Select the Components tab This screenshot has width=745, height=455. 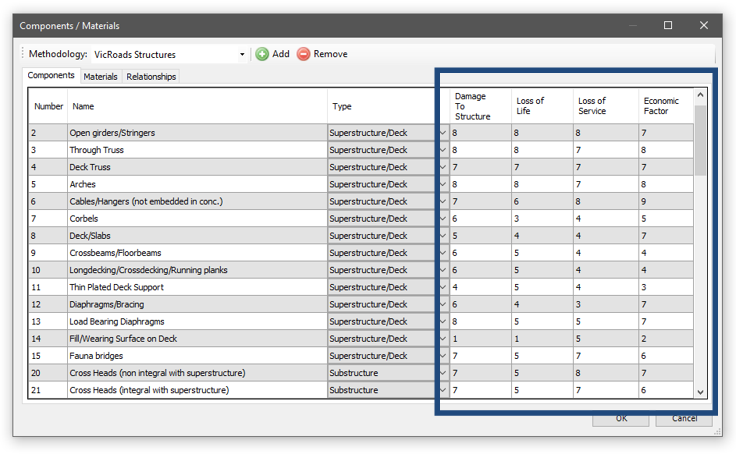pyautogui.click(x=51, y=76)
